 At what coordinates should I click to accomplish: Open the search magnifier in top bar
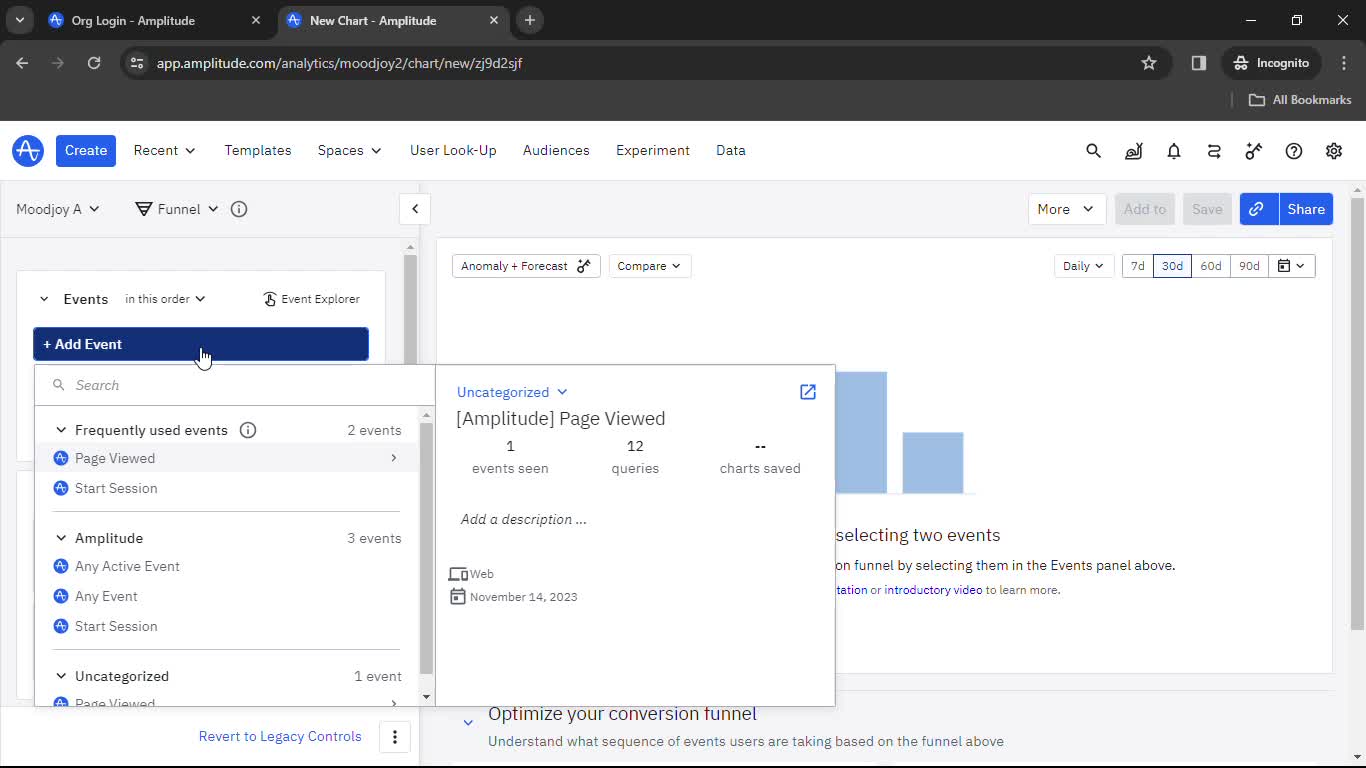(1093, 151)
